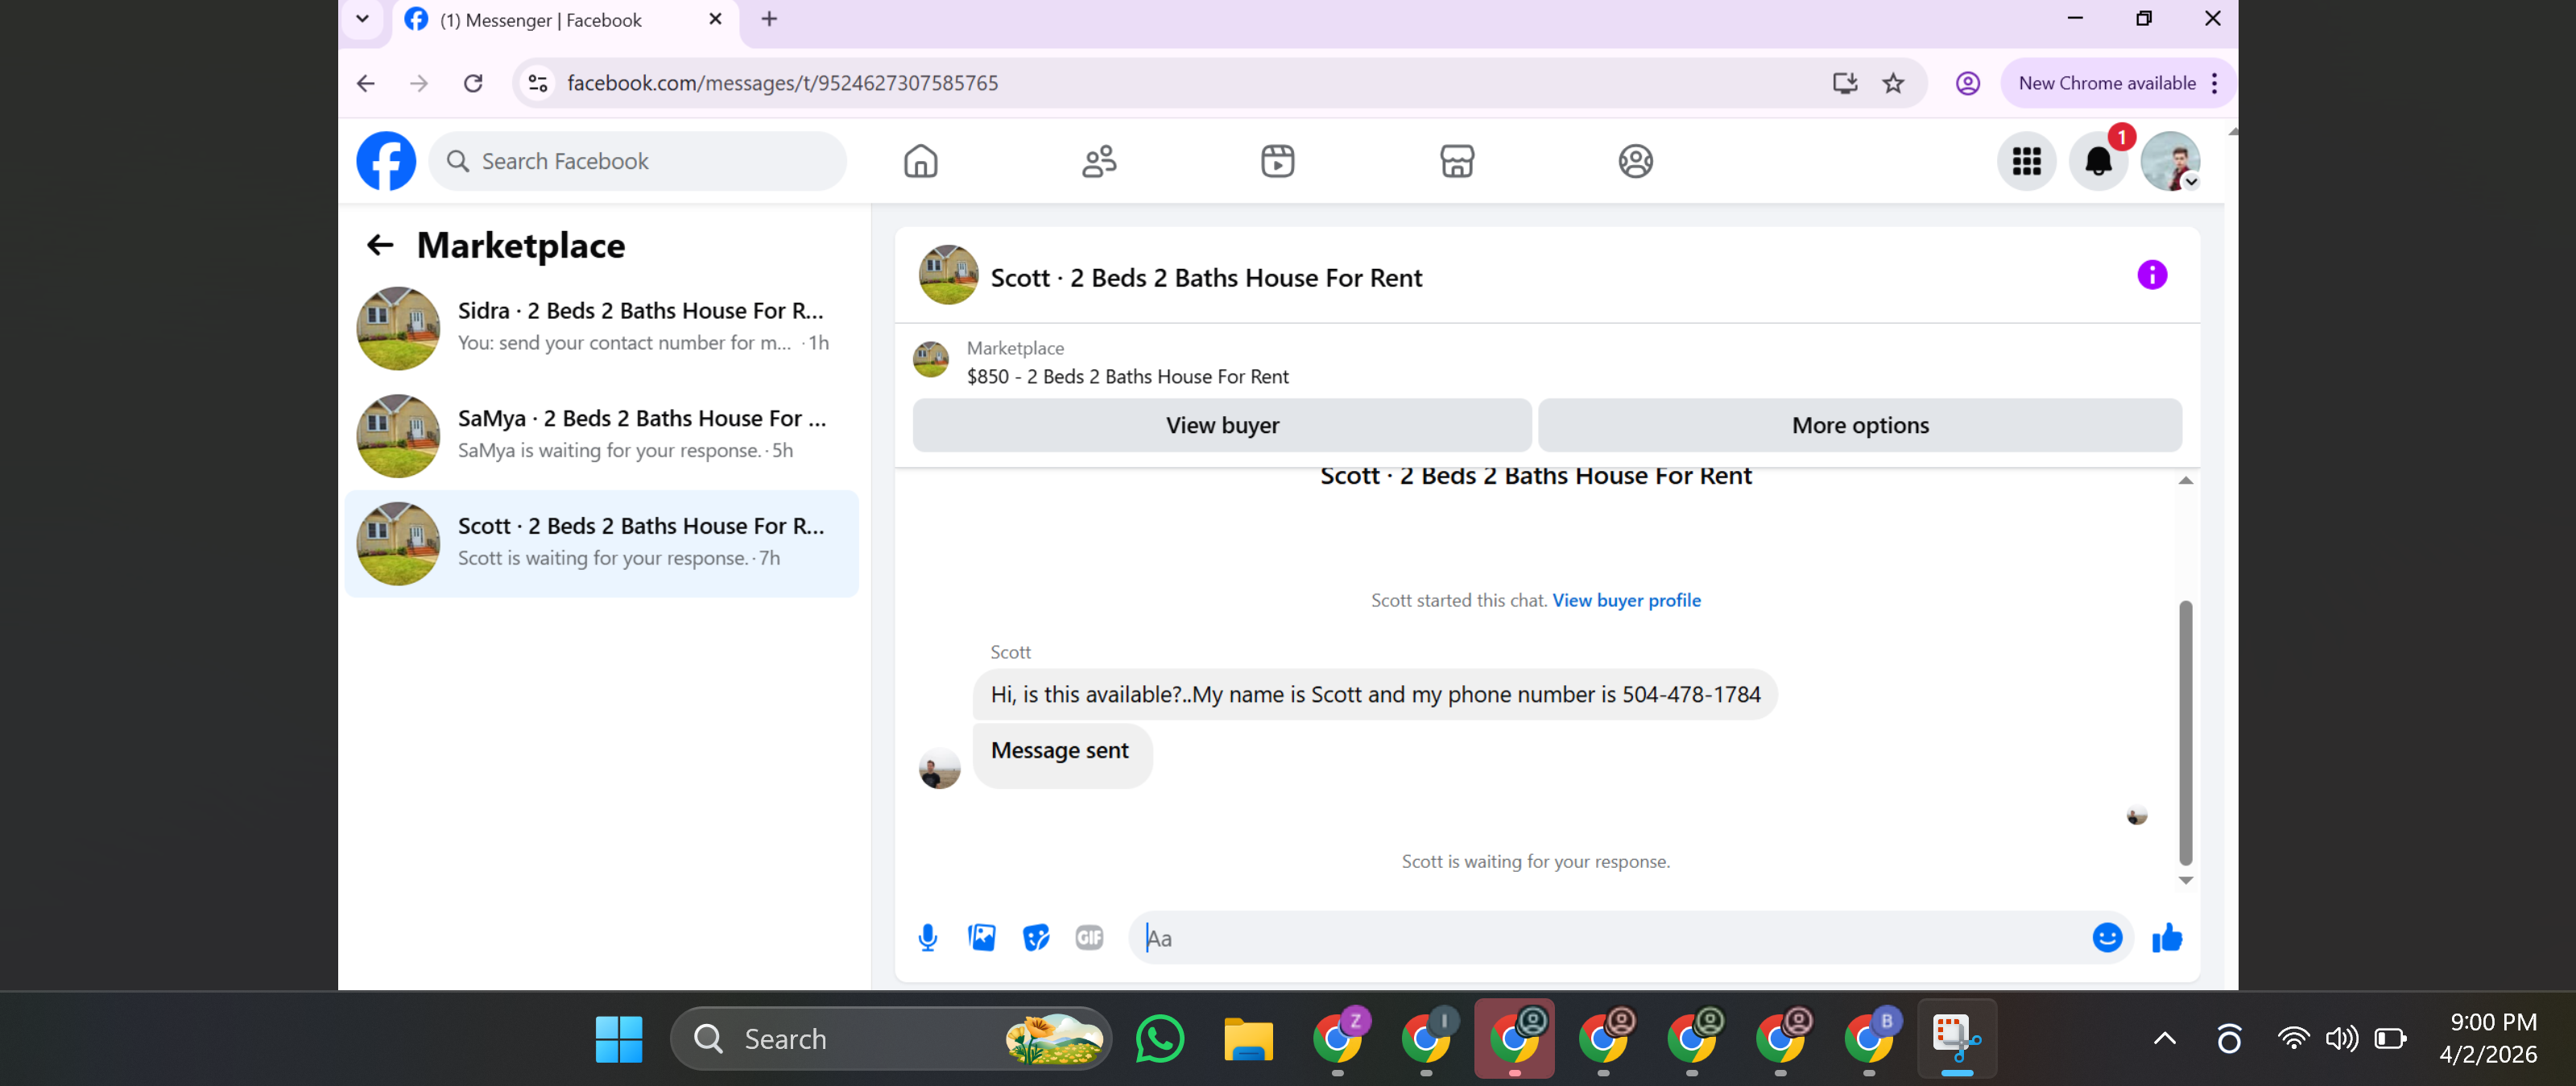Click the install app icon in address bar

tap(1844, 83)
